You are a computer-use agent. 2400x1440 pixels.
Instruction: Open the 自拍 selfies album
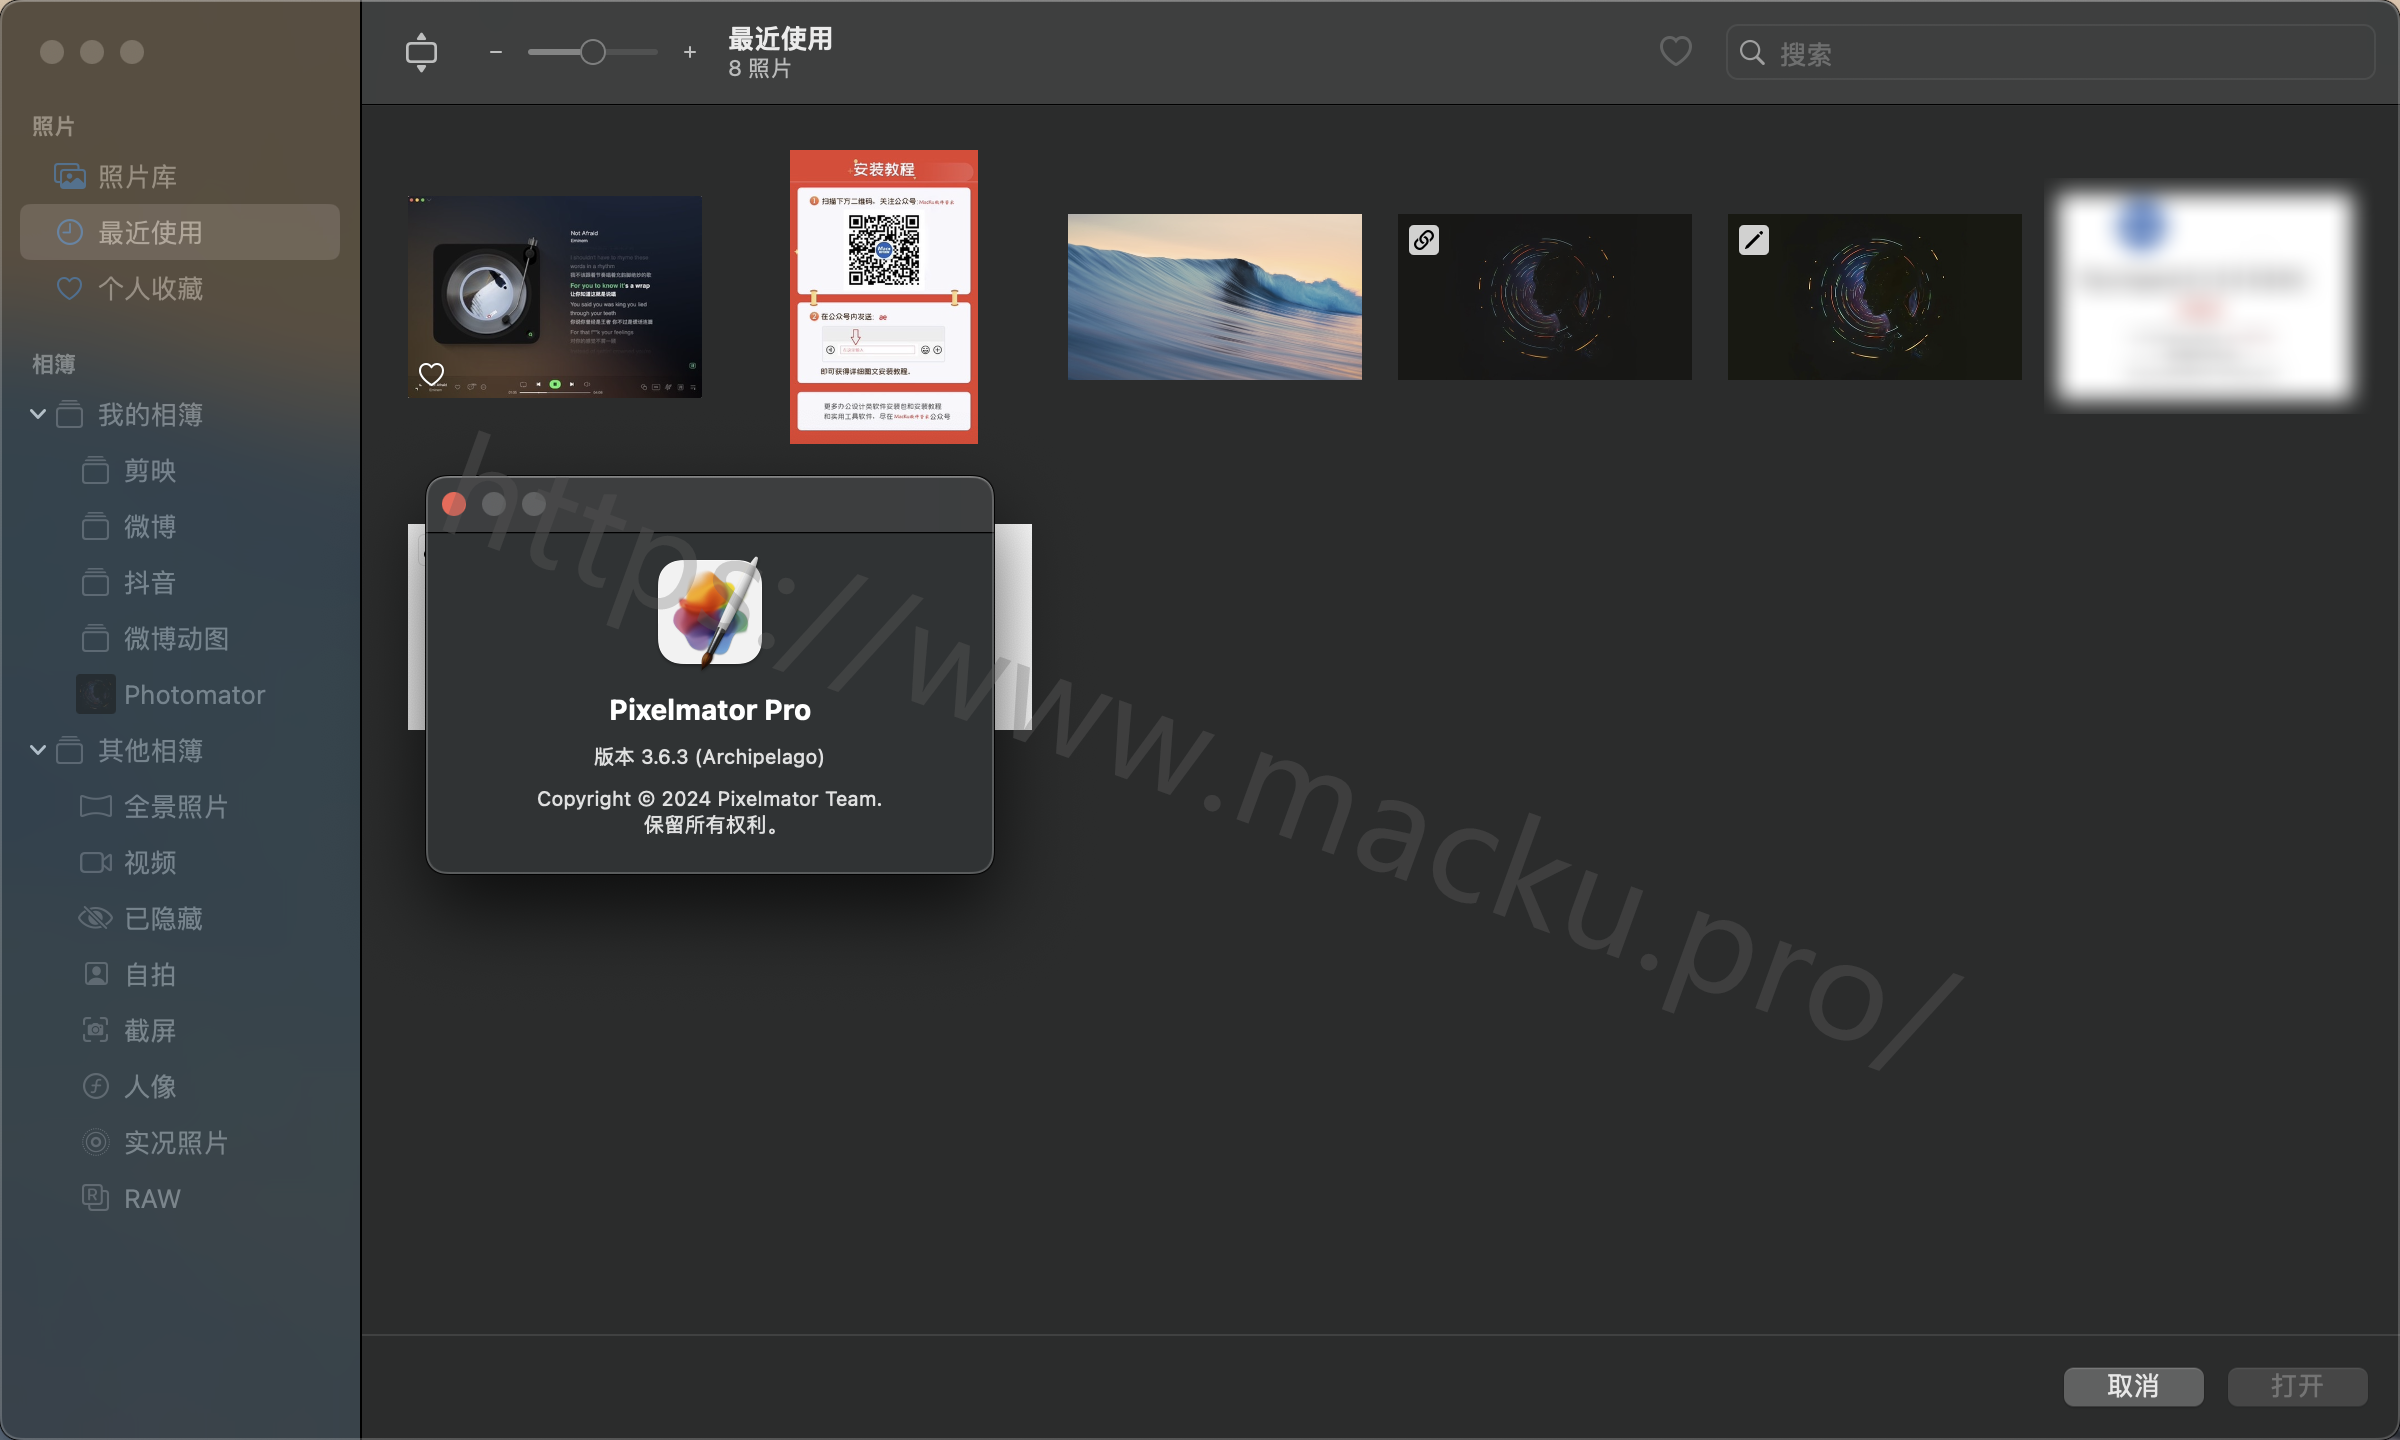click(x=180, y=975)
